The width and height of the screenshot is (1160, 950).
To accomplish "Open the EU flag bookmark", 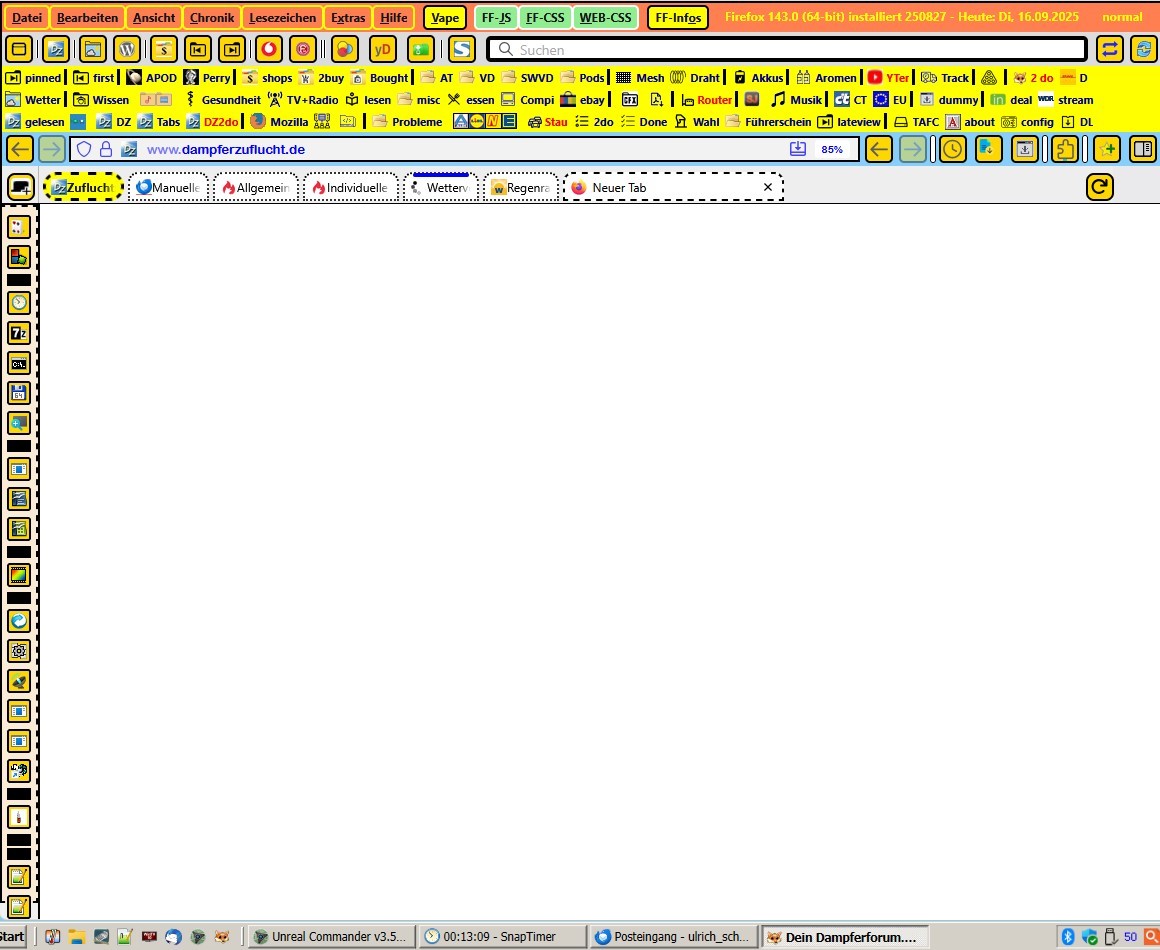I will 890,100.
